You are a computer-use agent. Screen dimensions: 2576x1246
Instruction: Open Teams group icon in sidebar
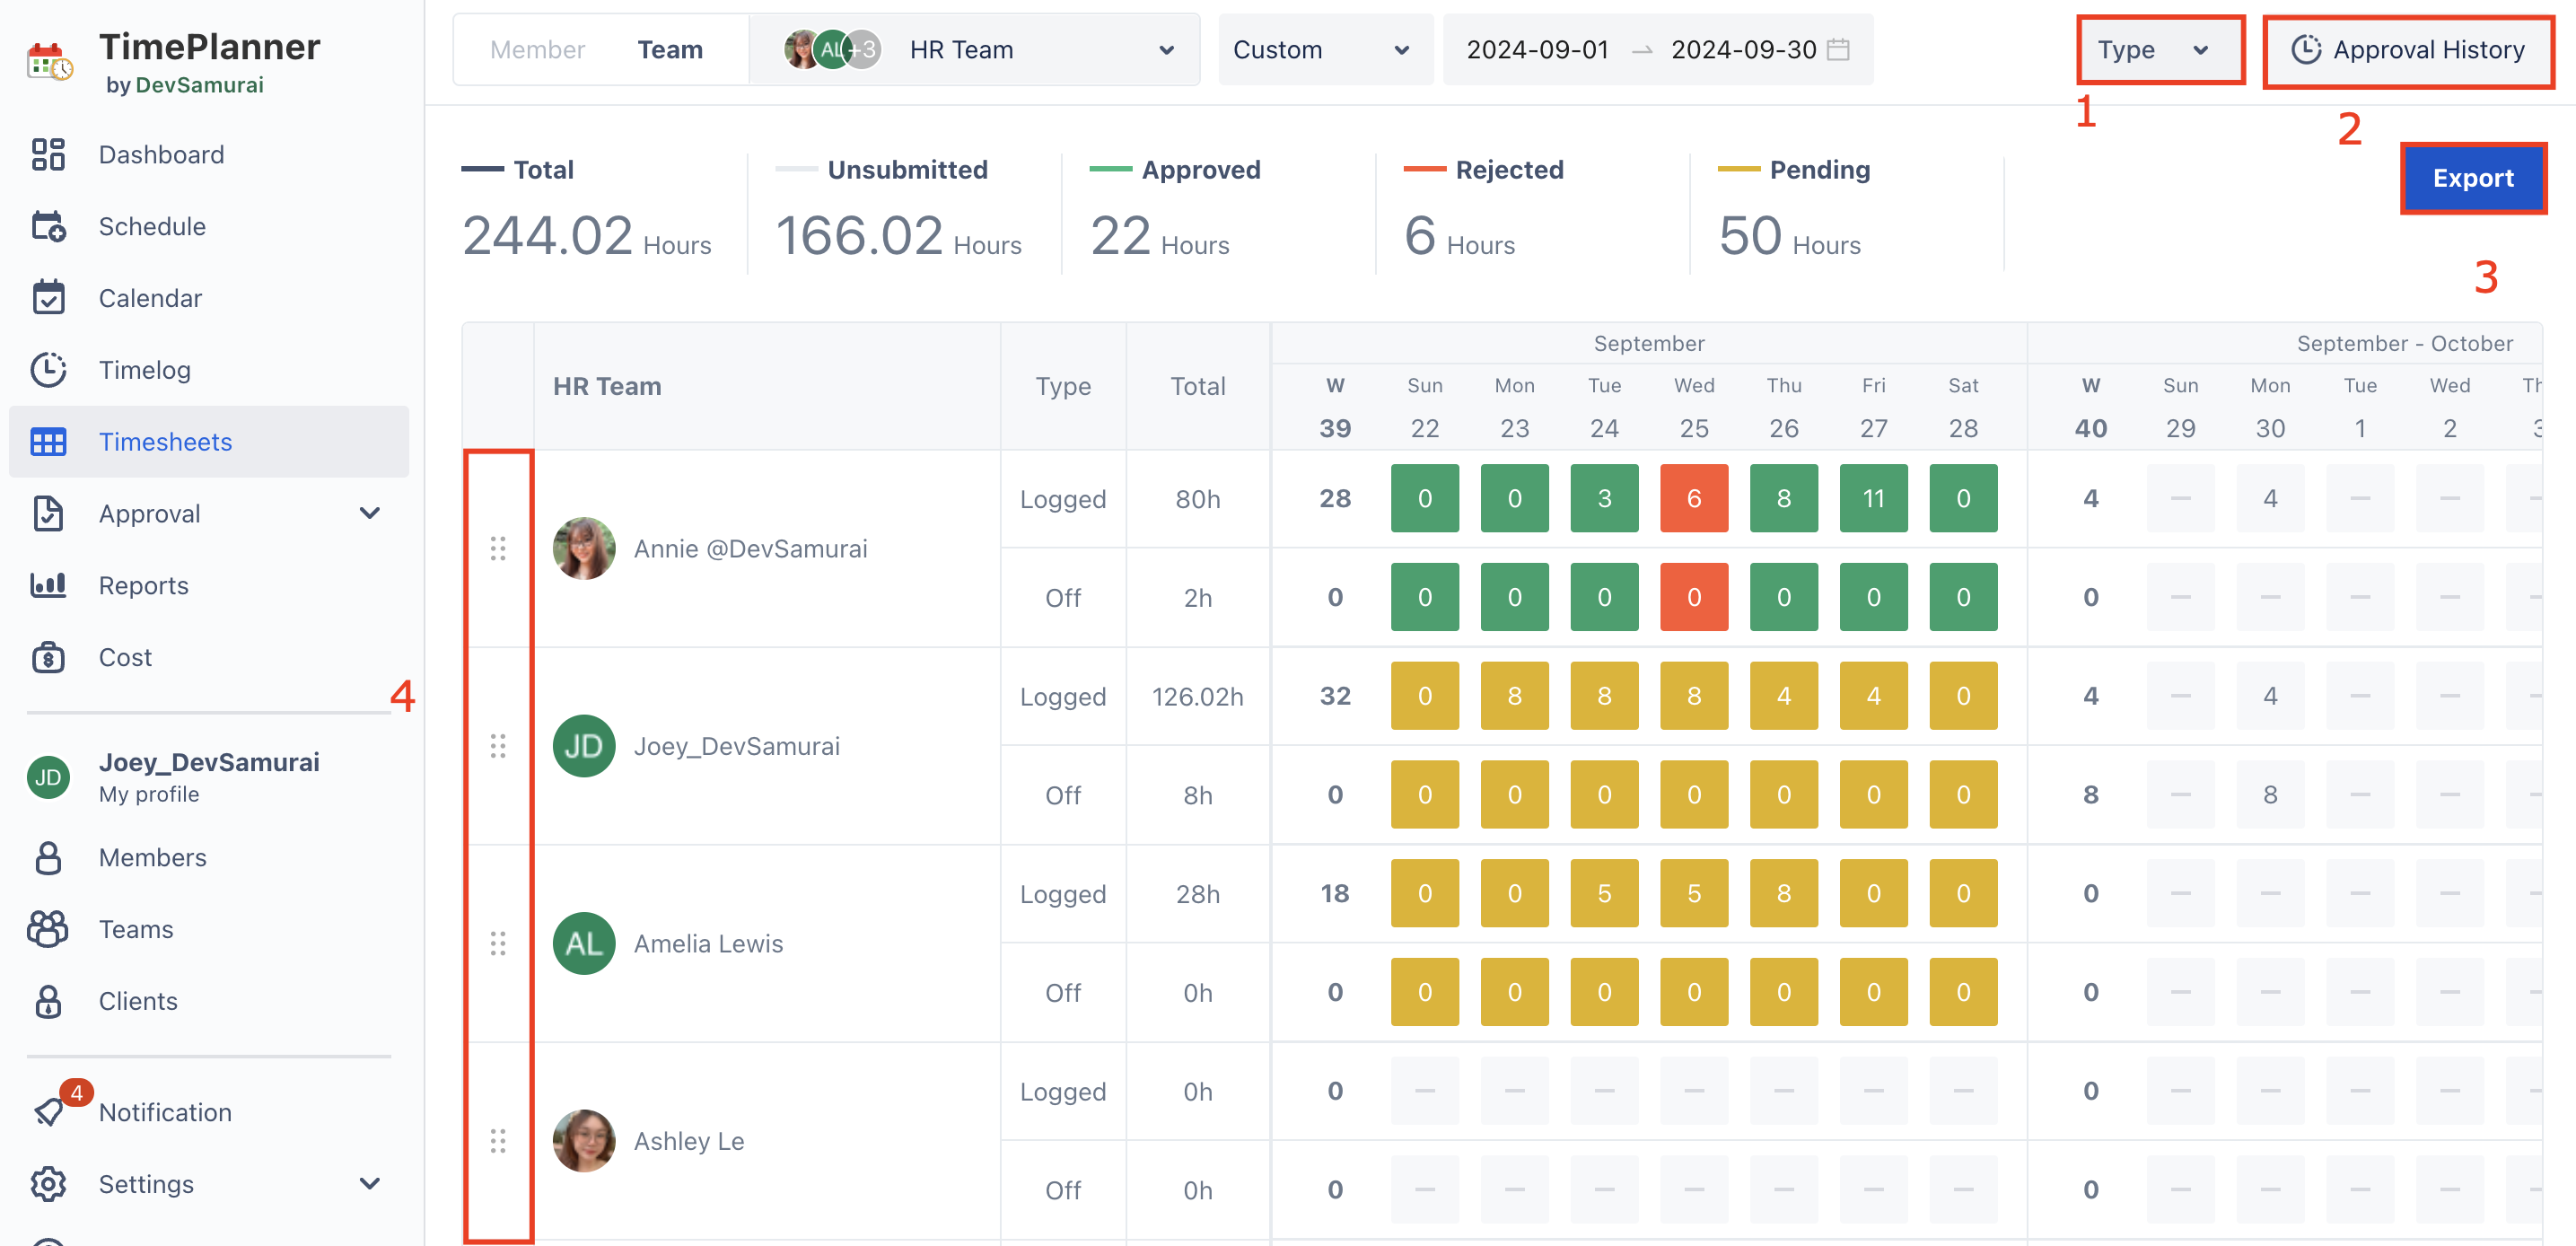coord(48,929)
